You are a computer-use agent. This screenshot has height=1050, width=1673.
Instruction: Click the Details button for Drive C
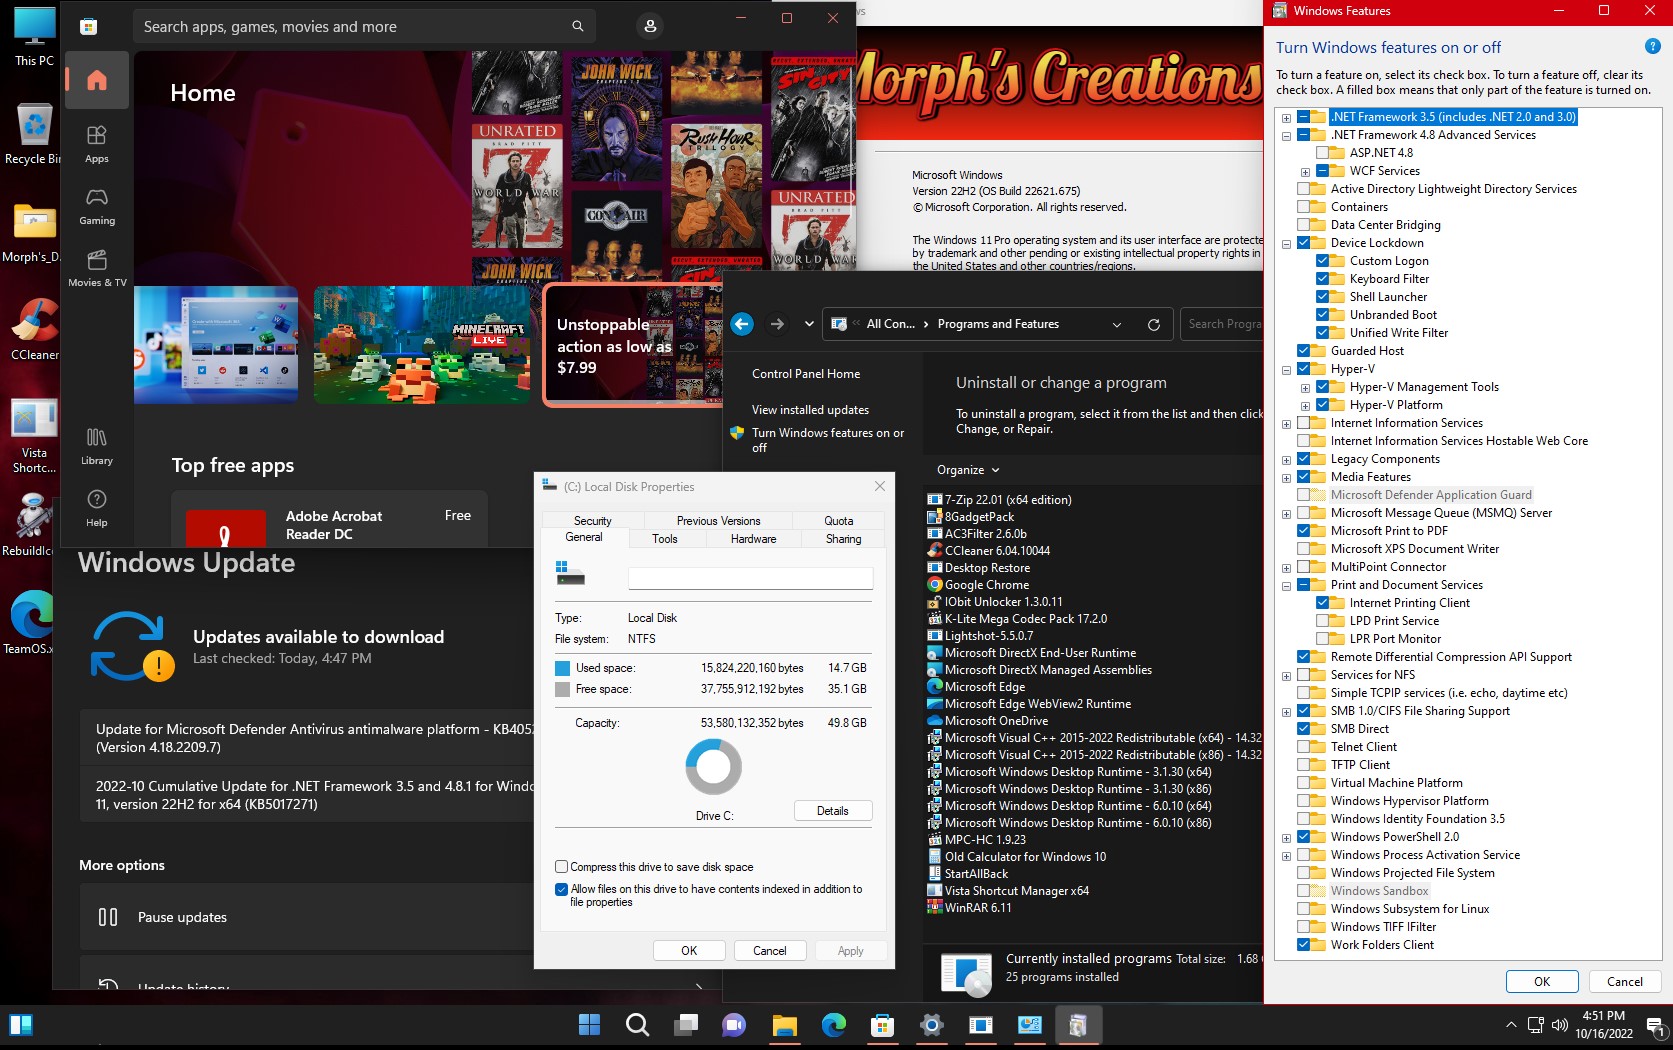point(832,811)
